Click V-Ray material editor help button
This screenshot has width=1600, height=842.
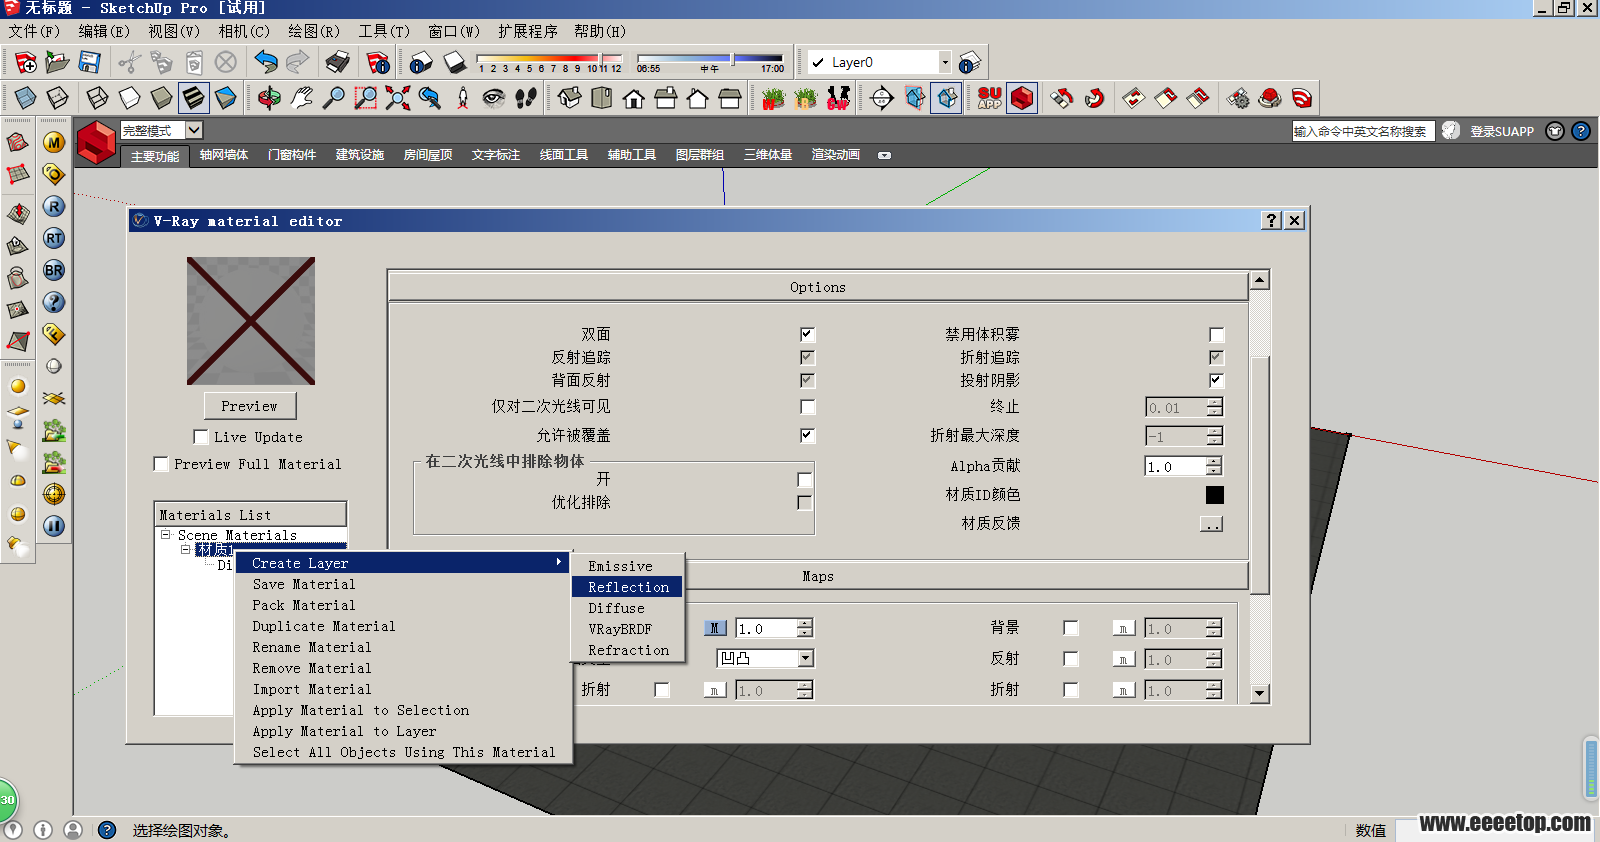point(1271,220)
